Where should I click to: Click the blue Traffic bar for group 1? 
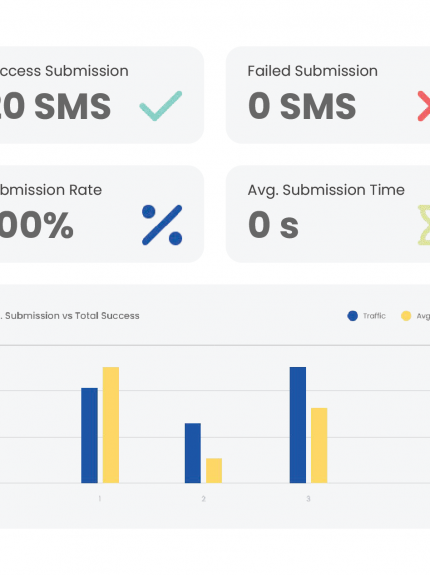pyautogui.click(x=89, y=435)
